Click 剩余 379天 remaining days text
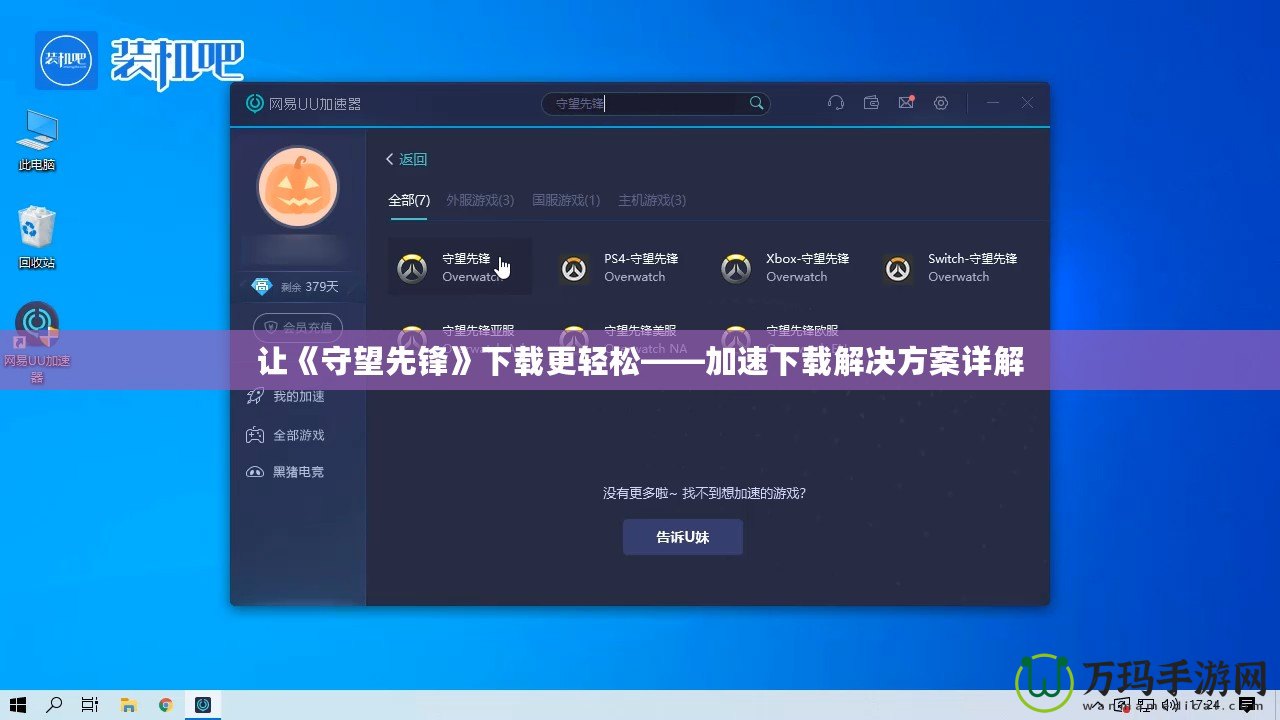Viewport: 1280px width, 720px height. 309,287
